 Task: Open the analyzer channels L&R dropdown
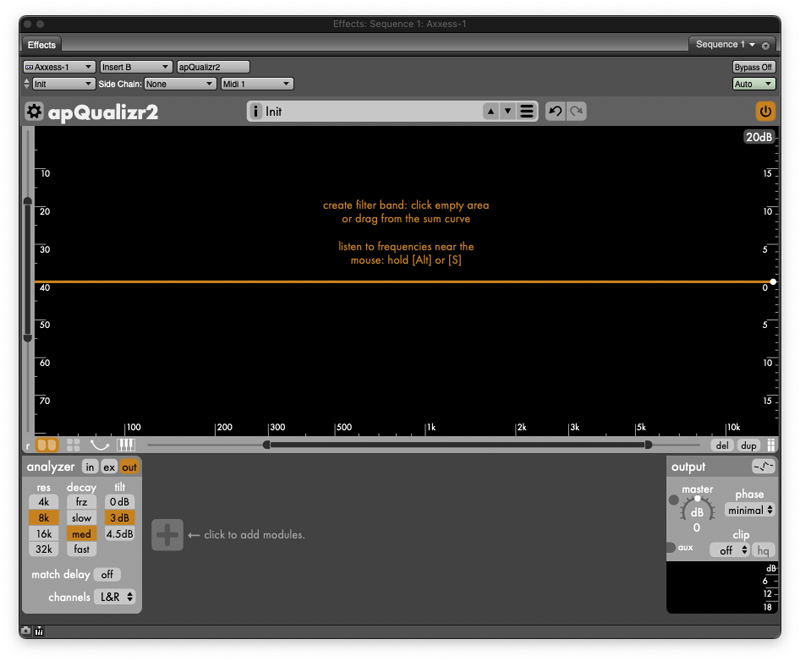[x=116, y=597]
